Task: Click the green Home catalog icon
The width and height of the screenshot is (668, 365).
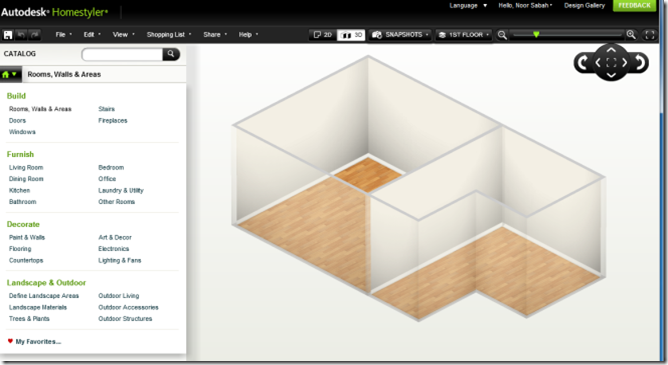Action: [6, 75]
